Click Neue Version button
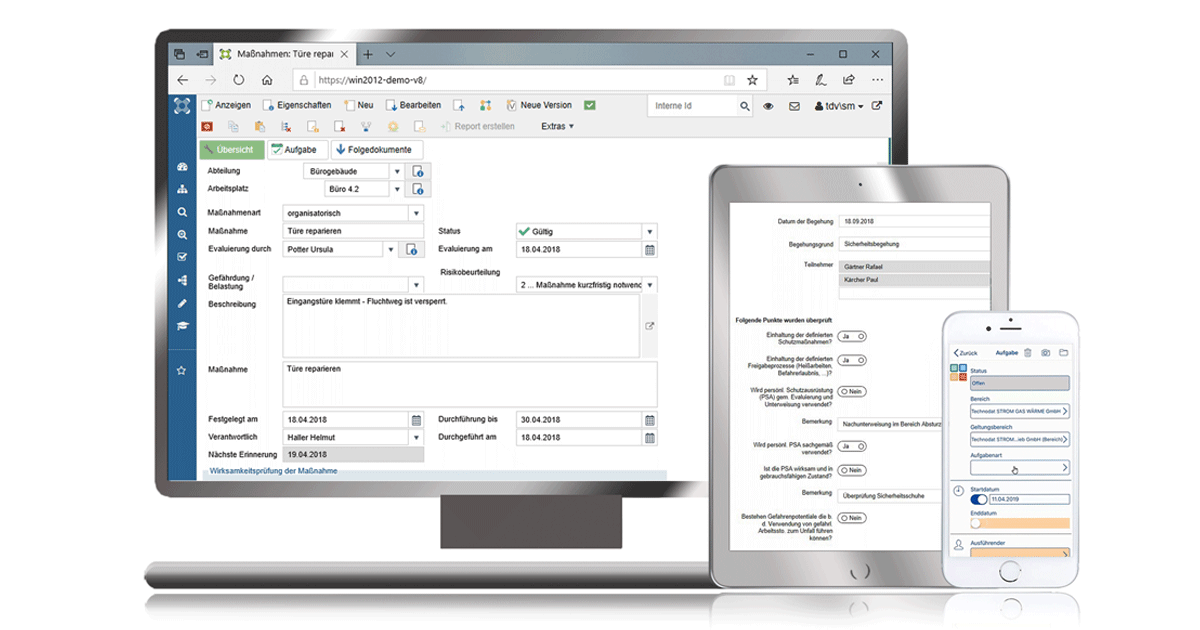 [x=539, y=105]
